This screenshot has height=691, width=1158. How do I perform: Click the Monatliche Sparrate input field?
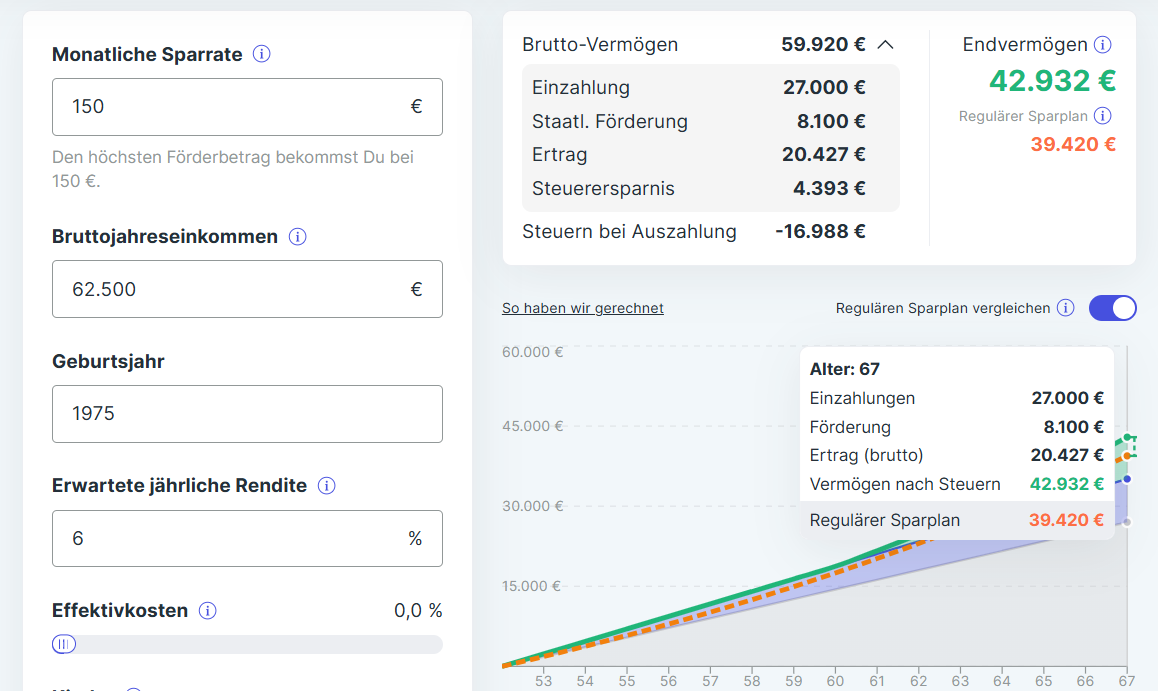(247, 107)
